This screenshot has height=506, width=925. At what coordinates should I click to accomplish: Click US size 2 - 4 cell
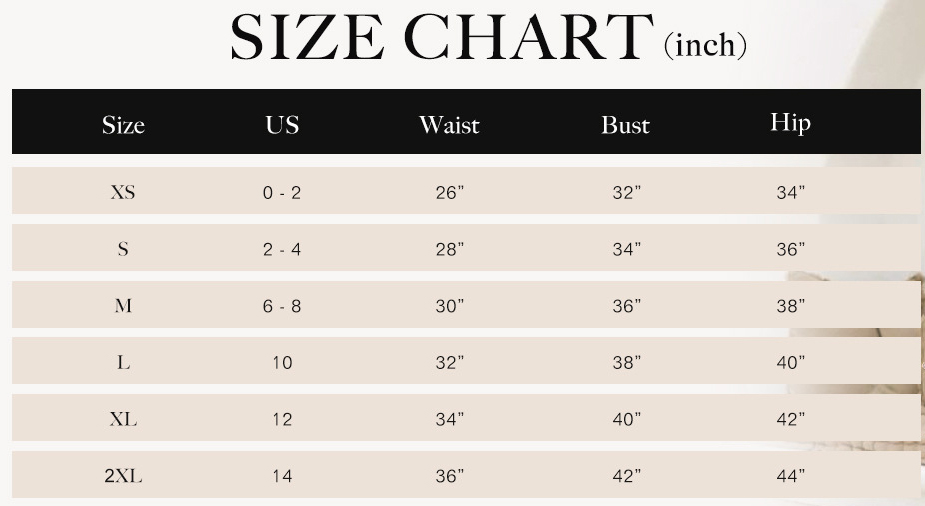[x=282, y=249]
